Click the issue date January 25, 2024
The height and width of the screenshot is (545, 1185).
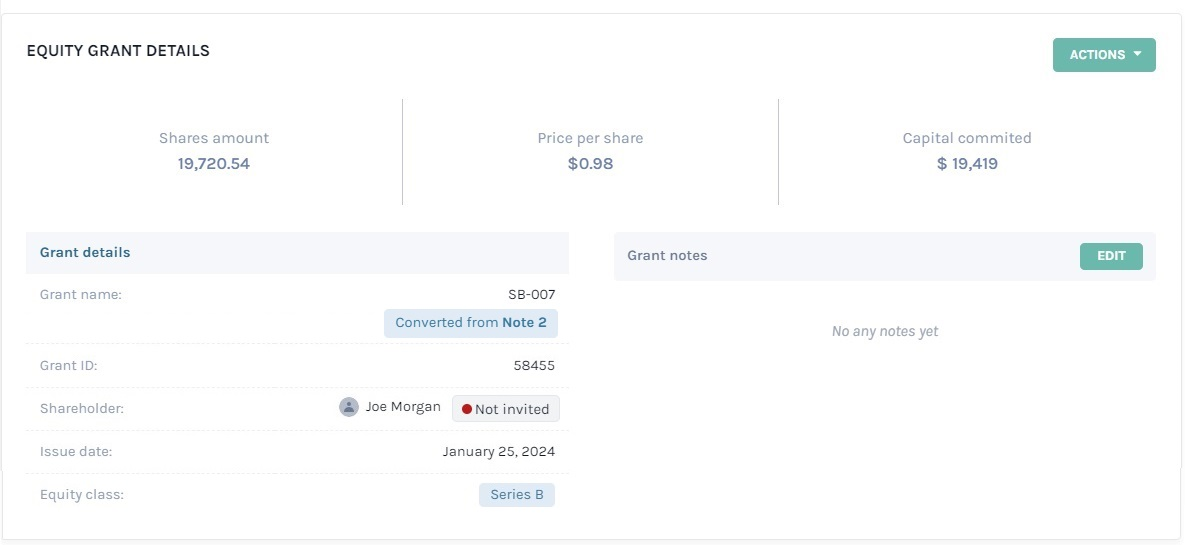pos(499,452)
